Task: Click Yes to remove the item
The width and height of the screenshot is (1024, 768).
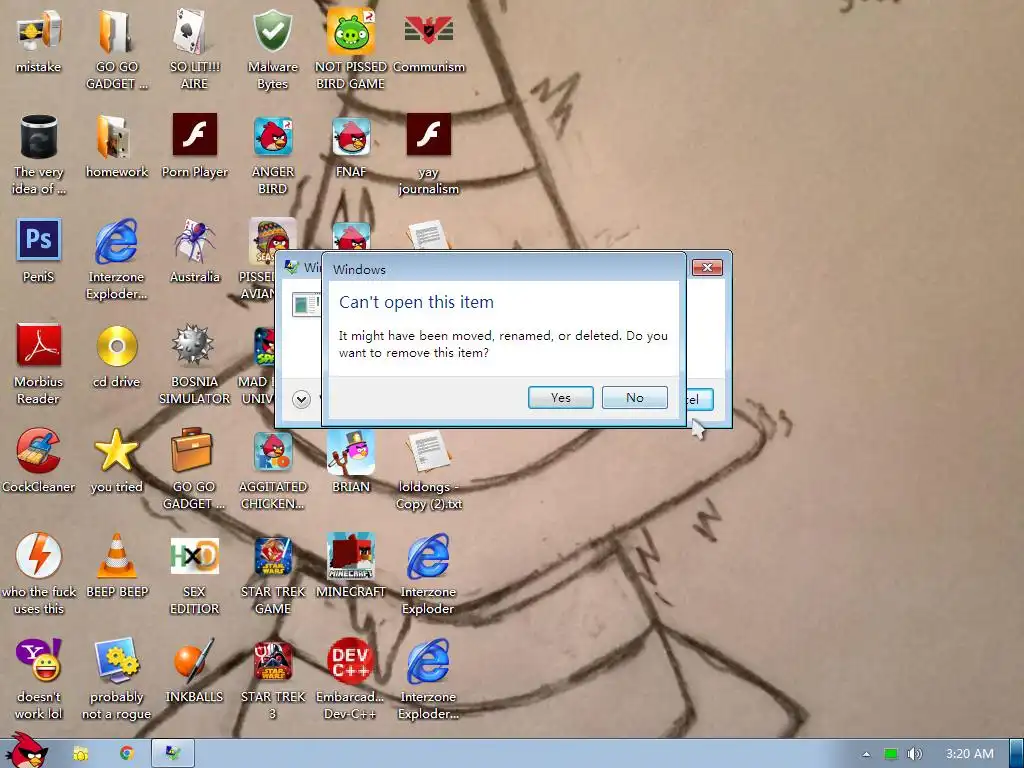Action: click(560, 398)
